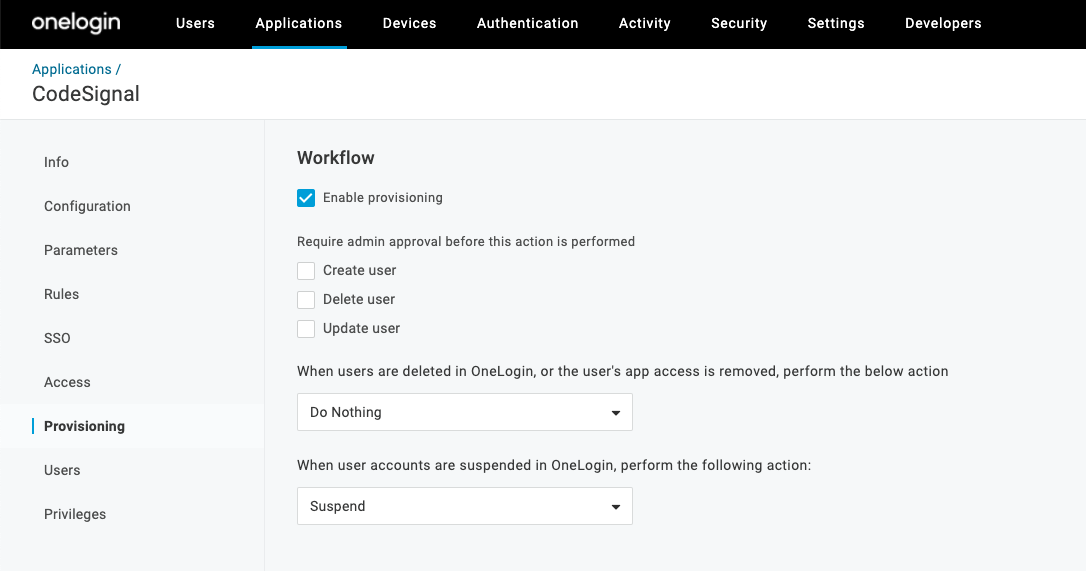Open the Users top menu
Image resolution: width=1086 pixels, height=571 pixels.
(195, 23)
